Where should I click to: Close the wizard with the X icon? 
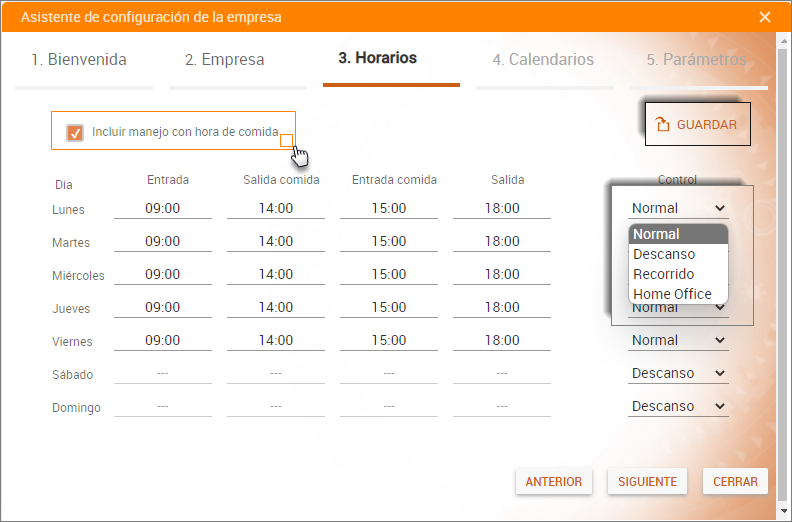pyautogui.click(x=765, y=17)
